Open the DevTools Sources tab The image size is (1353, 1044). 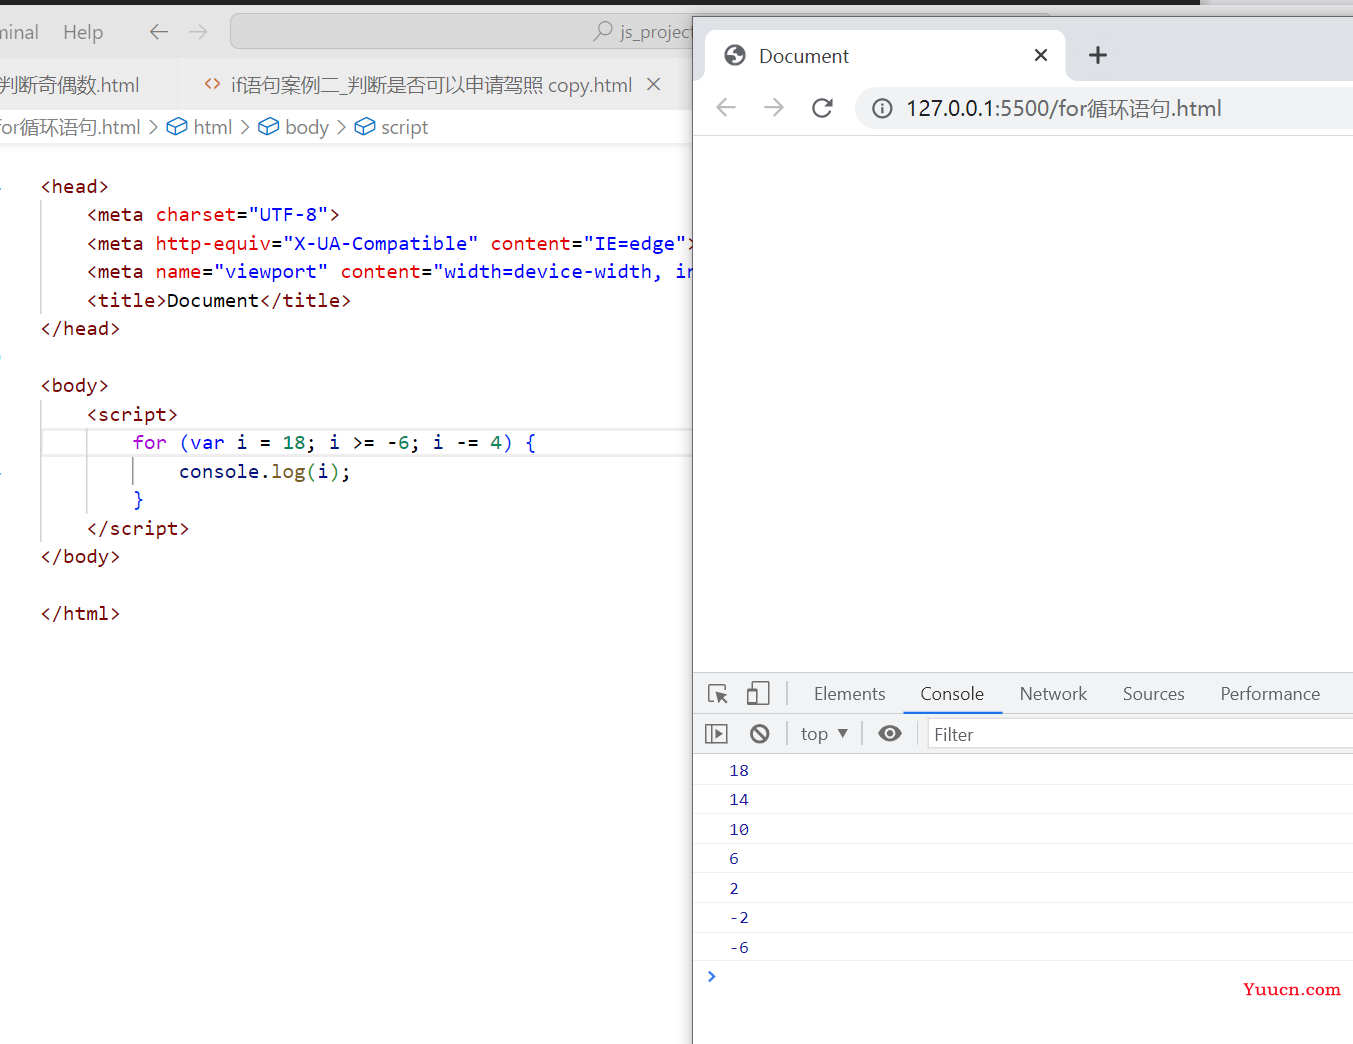point(1153,694)
